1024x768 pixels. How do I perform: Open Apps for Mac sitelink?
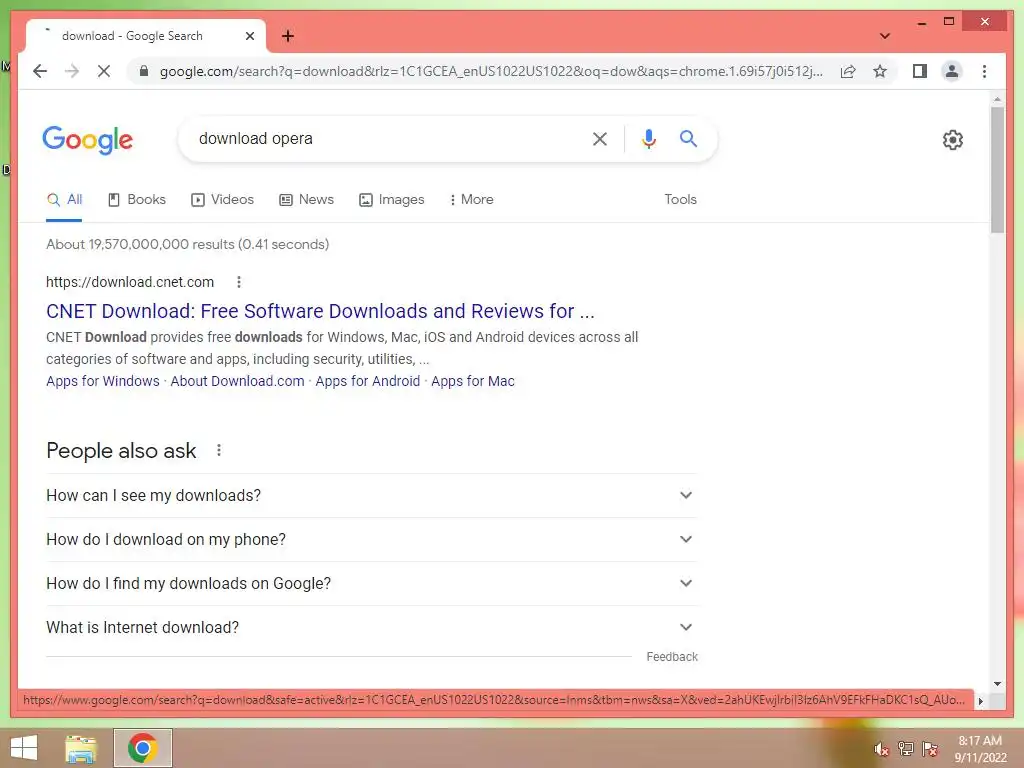[x=473, y=381]
